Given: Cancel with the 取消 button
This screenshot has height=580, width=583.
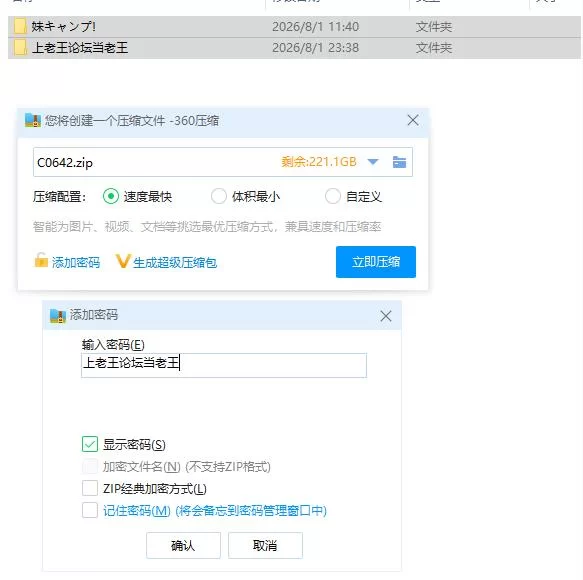Looking at the screenshot, I should 265,545.
